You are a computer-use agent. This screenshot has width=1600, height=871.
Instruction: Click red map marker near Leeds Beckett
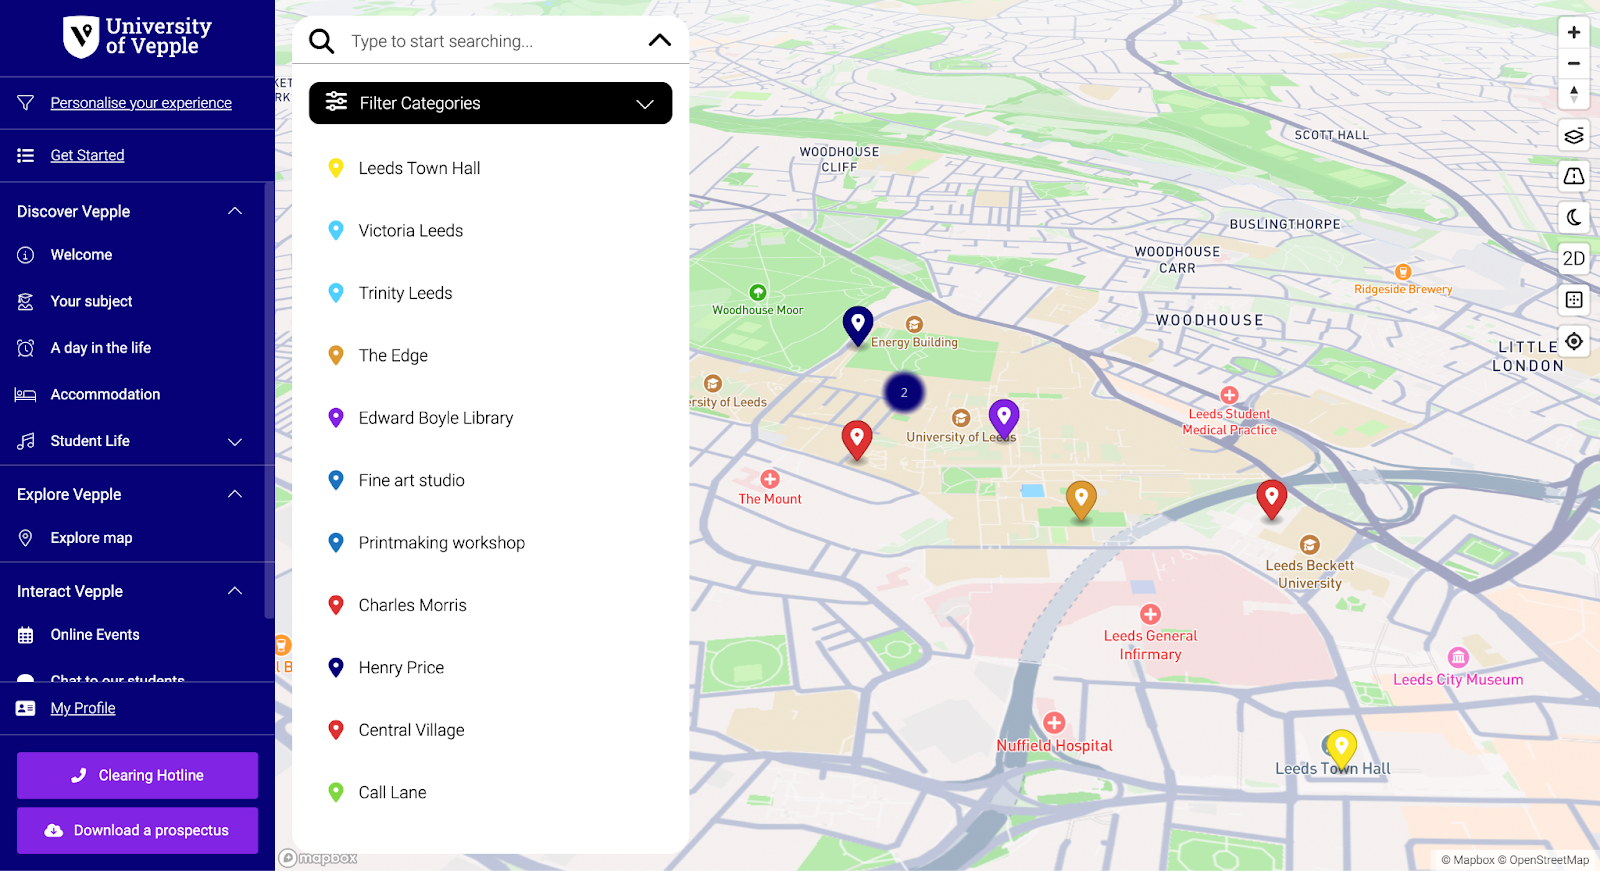point(1271,499)
